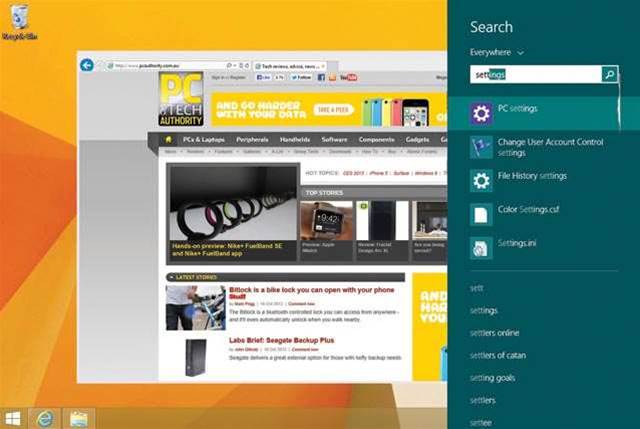
Task: Click the Nike FuelBand featured image
Action: 233,203
